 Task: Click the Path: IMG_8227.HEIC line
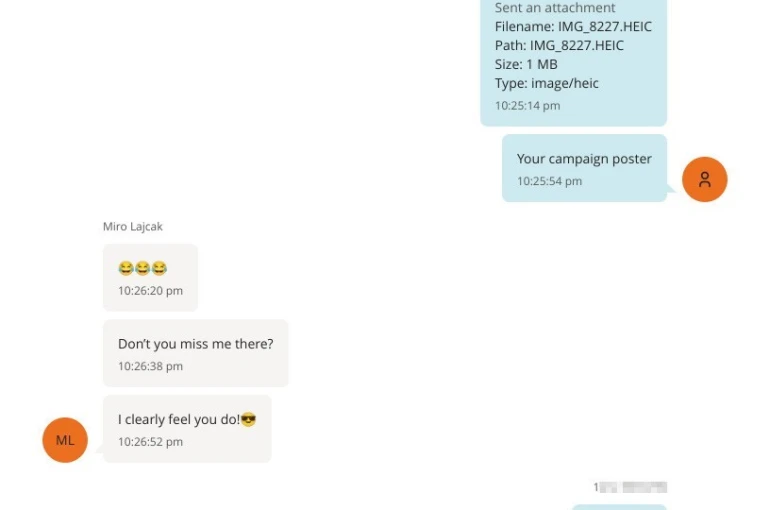pos(559,45)
